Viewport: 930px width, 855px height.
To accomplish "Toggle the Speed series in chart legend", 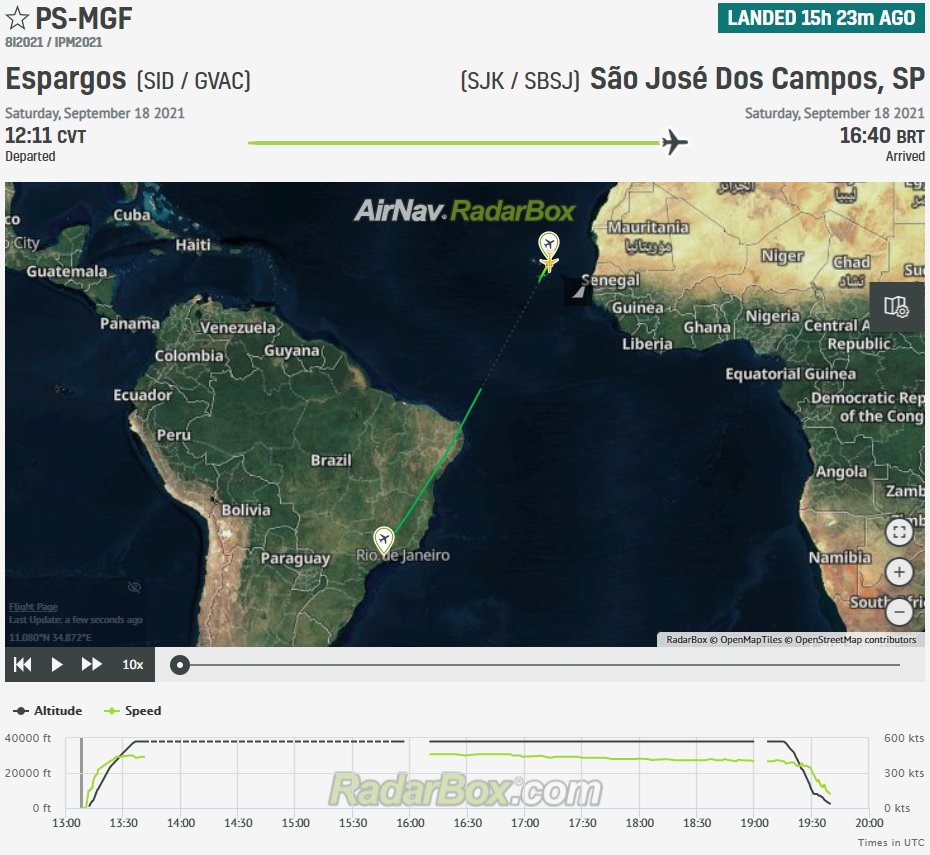I will tap(132, 711).
